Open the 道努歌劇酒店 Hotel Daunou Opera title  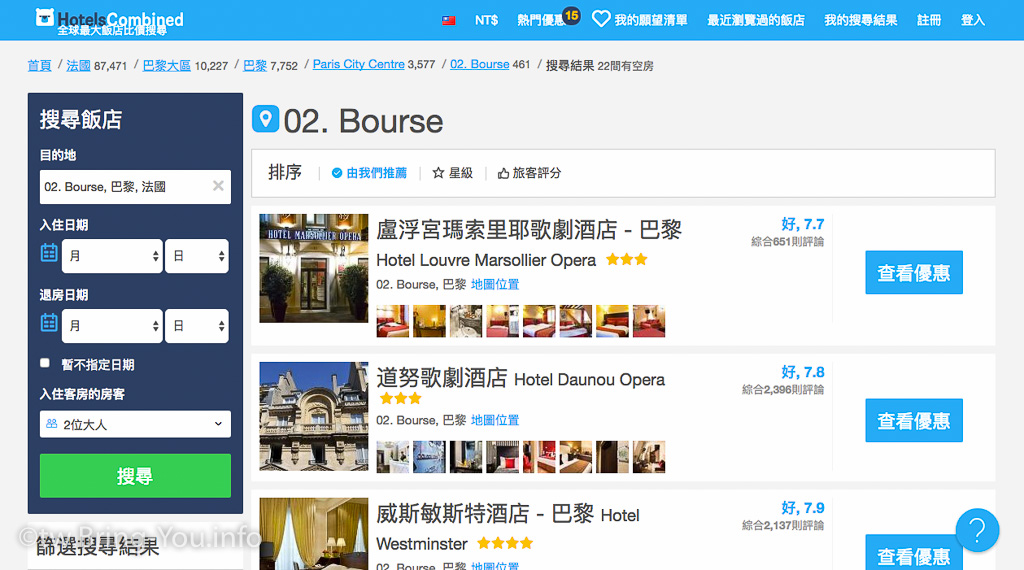tap(520, 378)
